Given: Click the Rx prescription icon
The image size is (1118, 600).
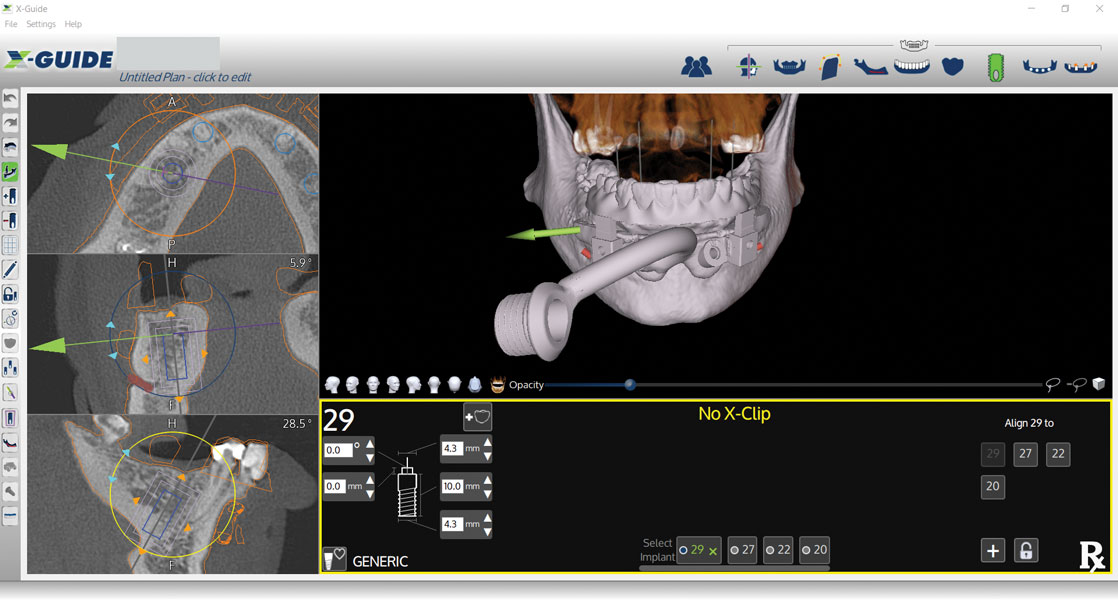Looking at the screenshot, I should pyautogui.click(x=1091, y=555).
